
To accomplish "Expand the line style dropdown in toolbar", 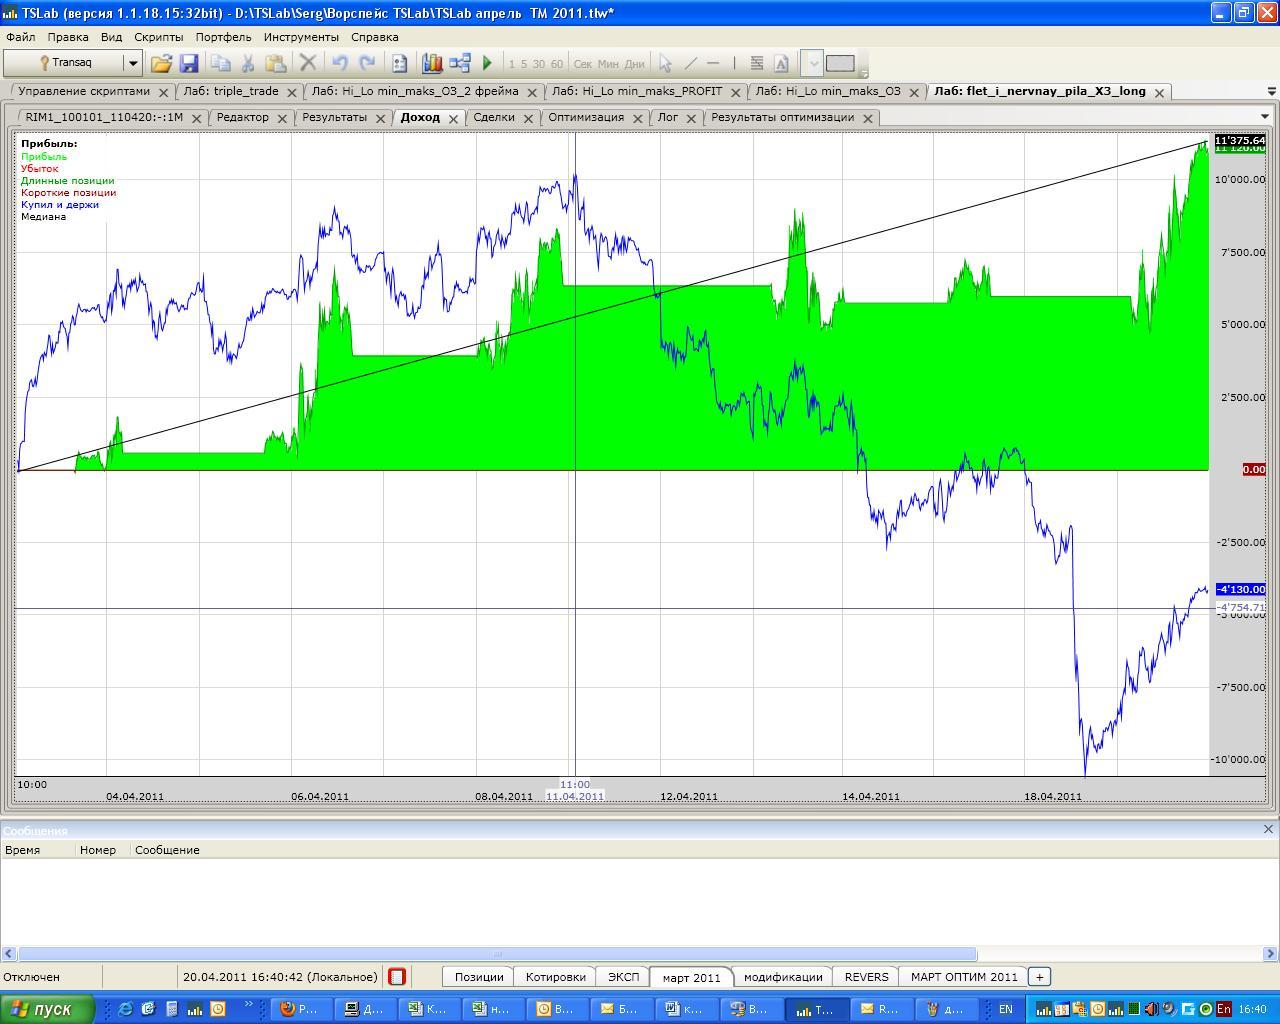I will pyautogui.click(x=812, y=63).
